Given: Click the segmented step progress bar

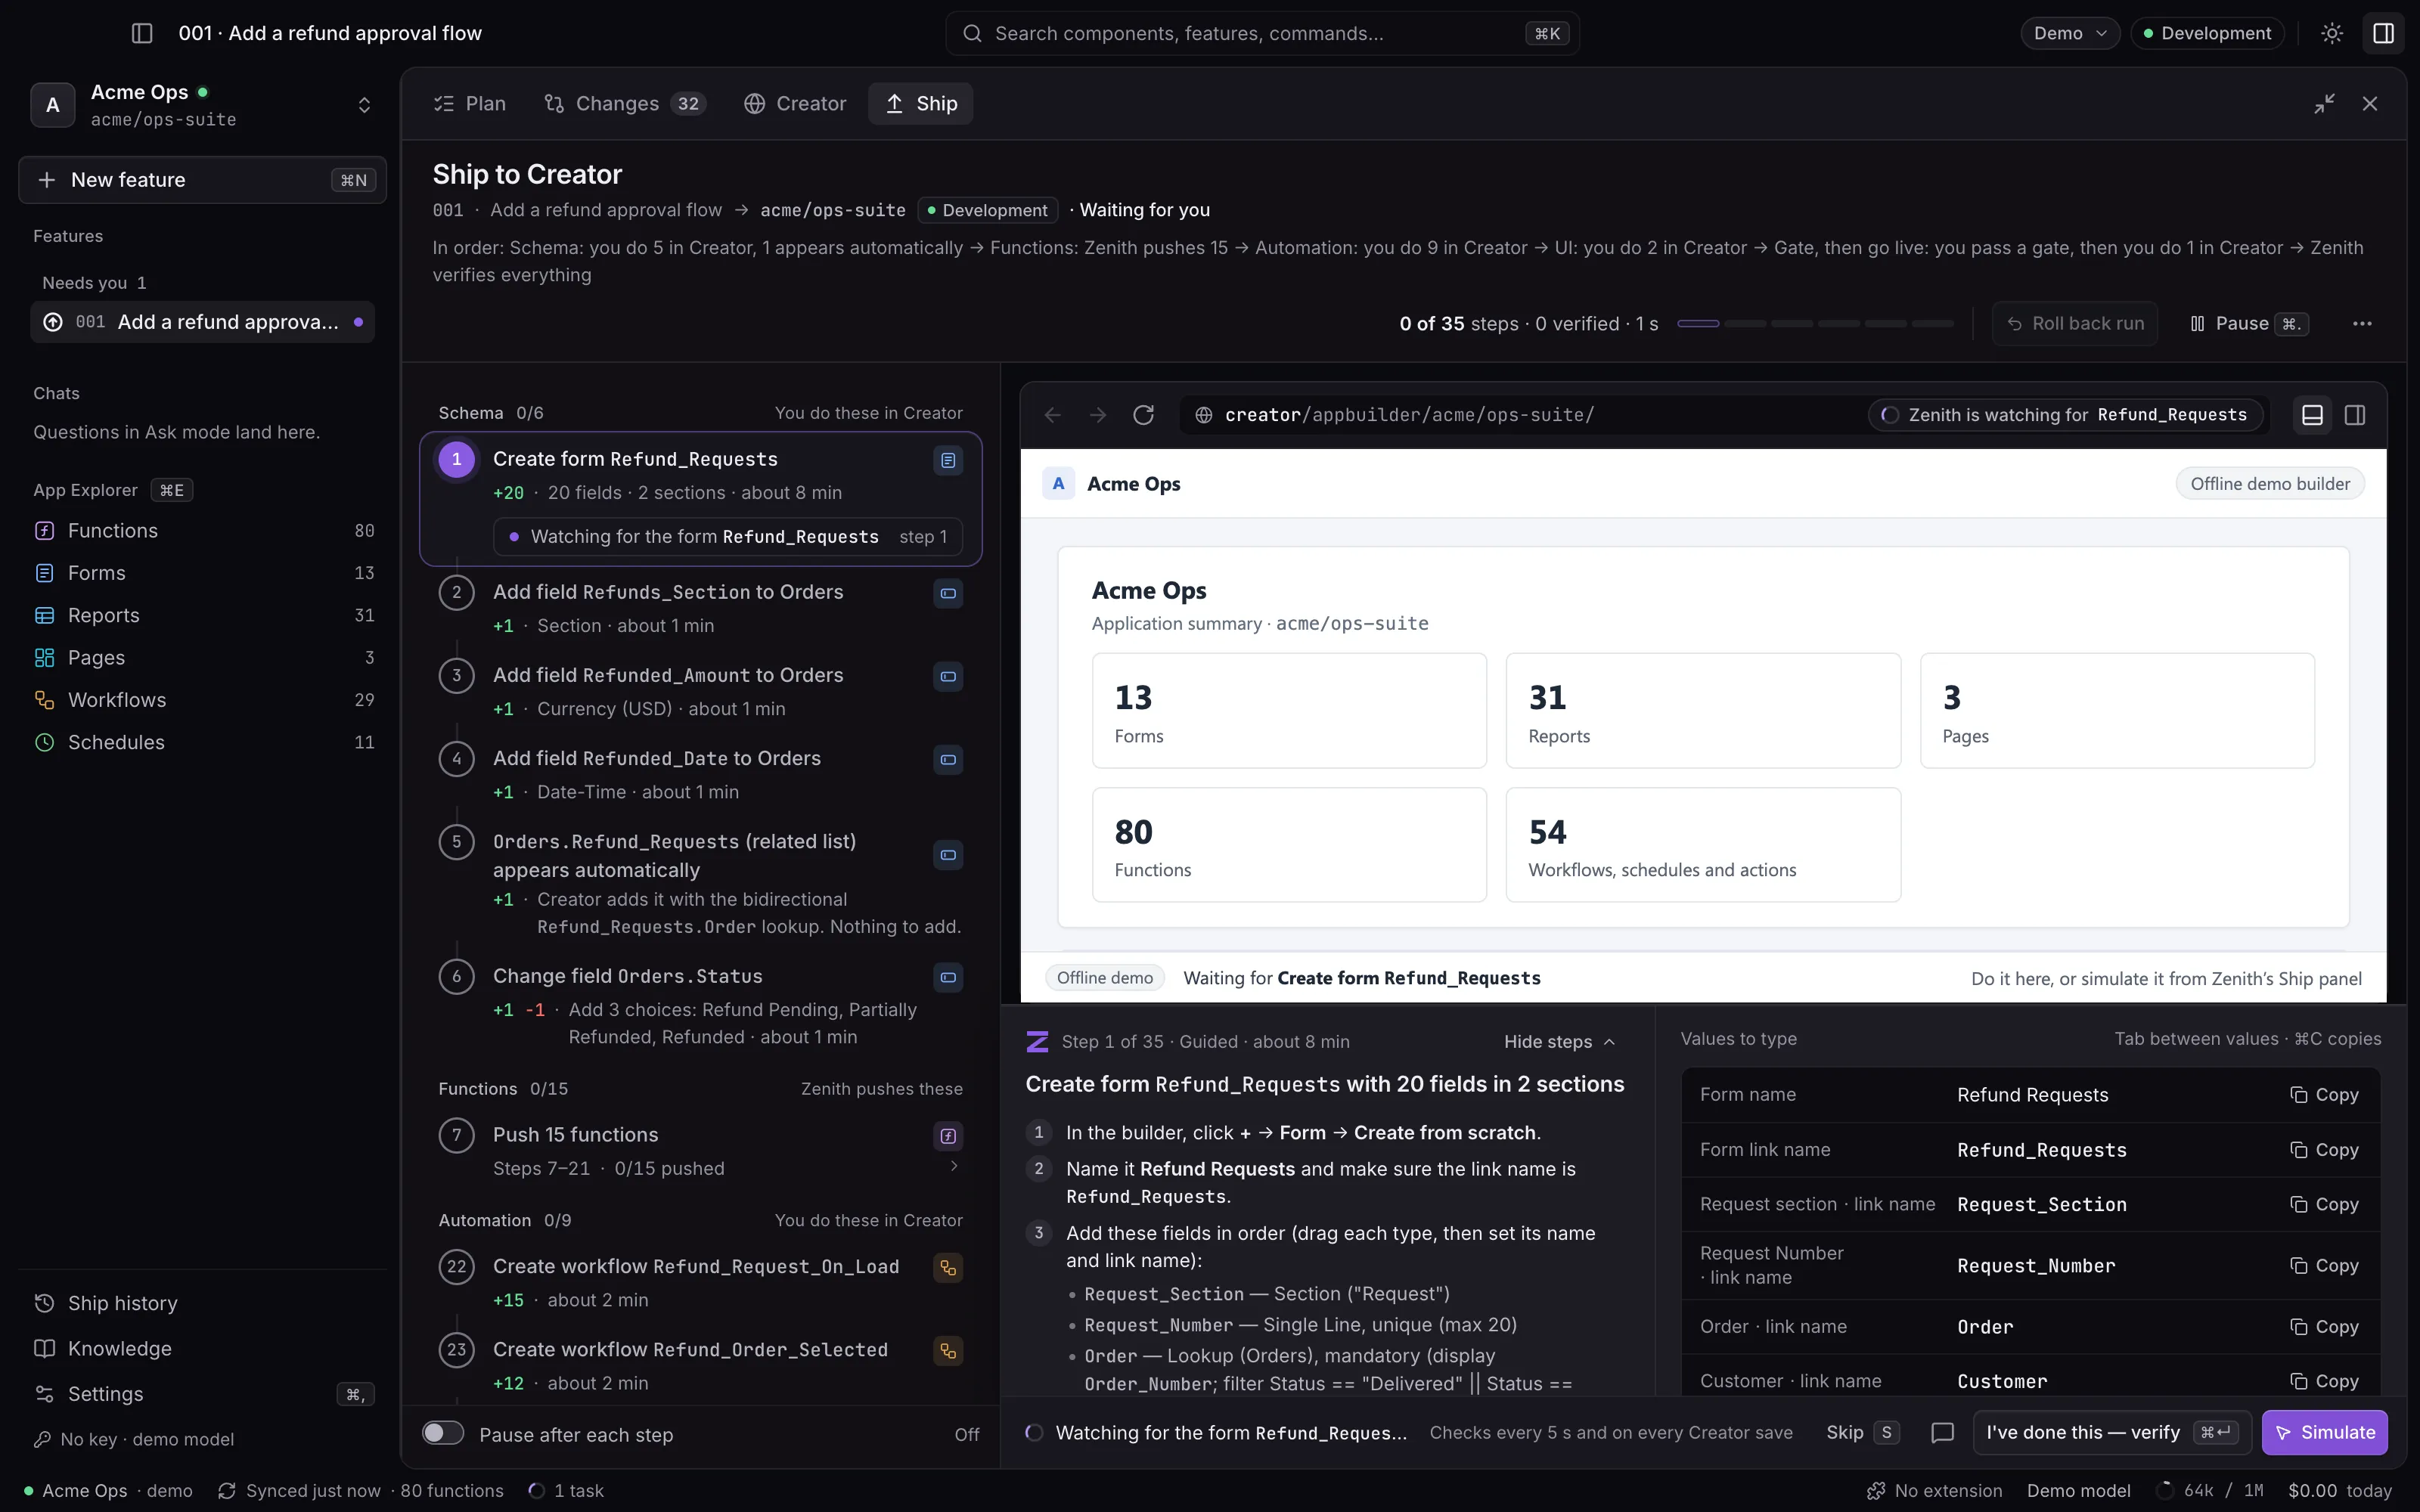Looking at the screenshot, I should [1815, 324].
